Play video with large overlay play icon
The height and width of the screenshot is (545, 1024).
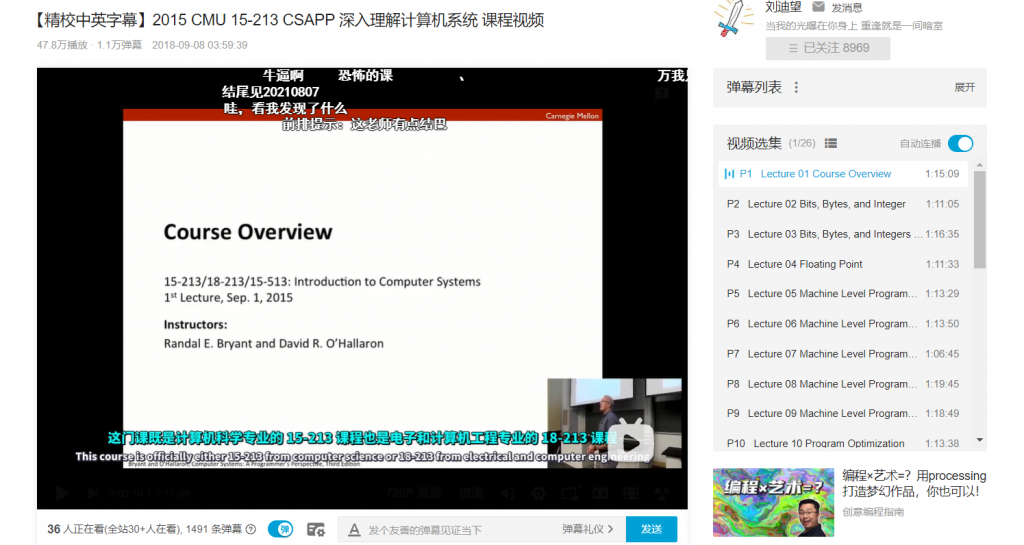(631, 442)
